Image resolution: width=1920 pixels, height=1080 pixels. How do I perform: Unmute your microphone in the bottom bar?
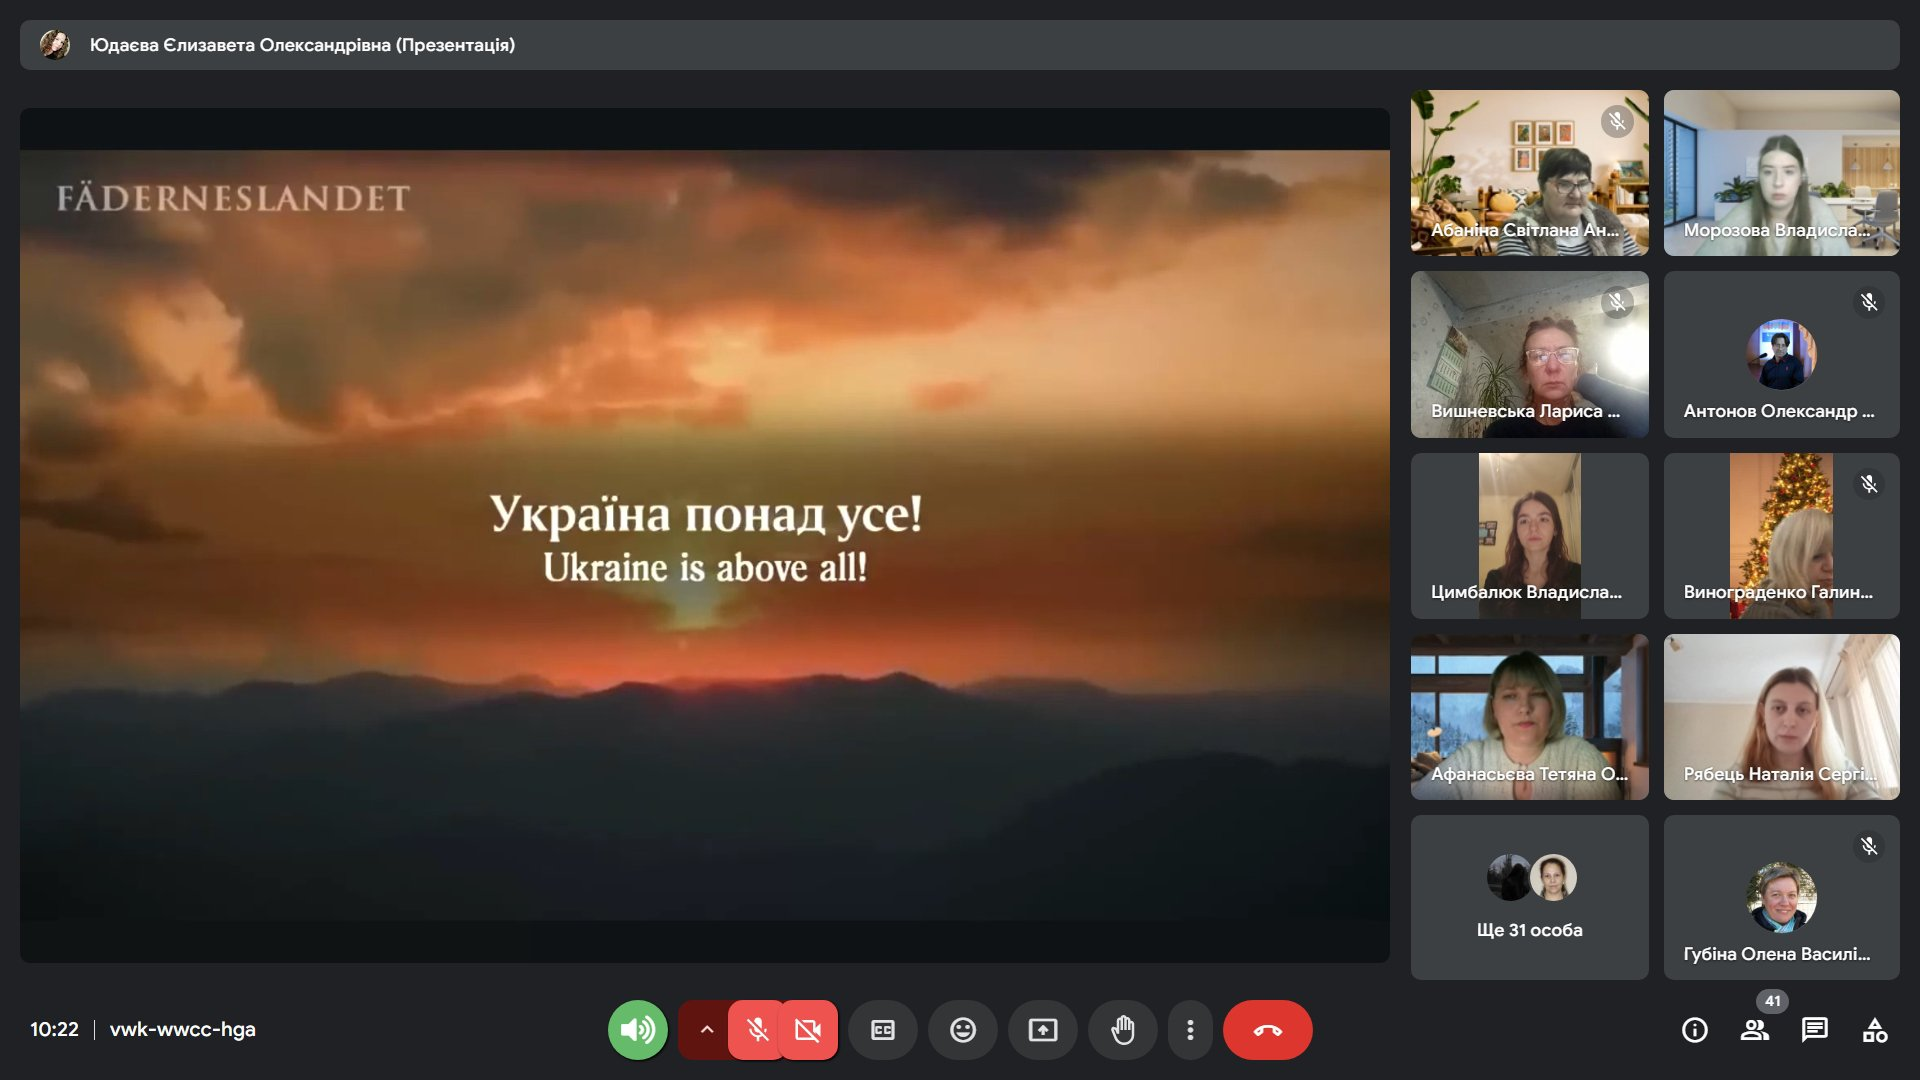point(757,1029)
